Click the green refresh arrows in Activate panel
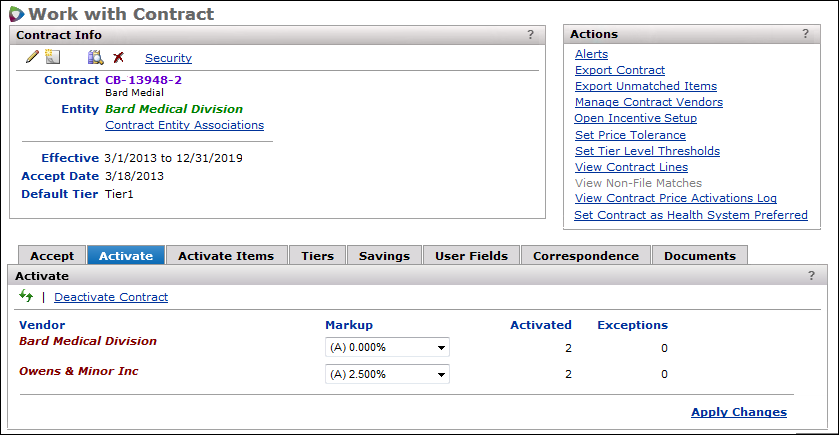This screenshot has height=435, width=839. pyautogui.click(x=26, y=297)
